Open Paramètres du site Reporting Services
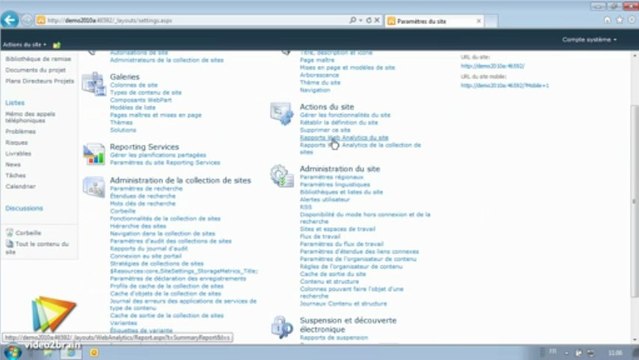Image resolution: width=639 pixels, height=360 pixels. [165, 162]
